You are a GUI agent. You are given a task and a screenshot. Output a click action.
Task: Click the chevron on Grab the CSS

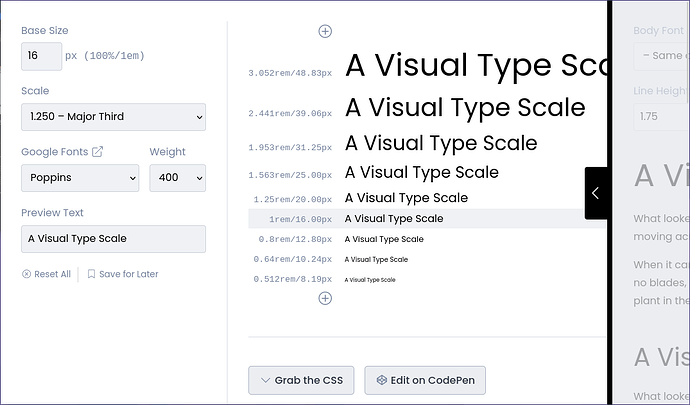coord(265,380)
